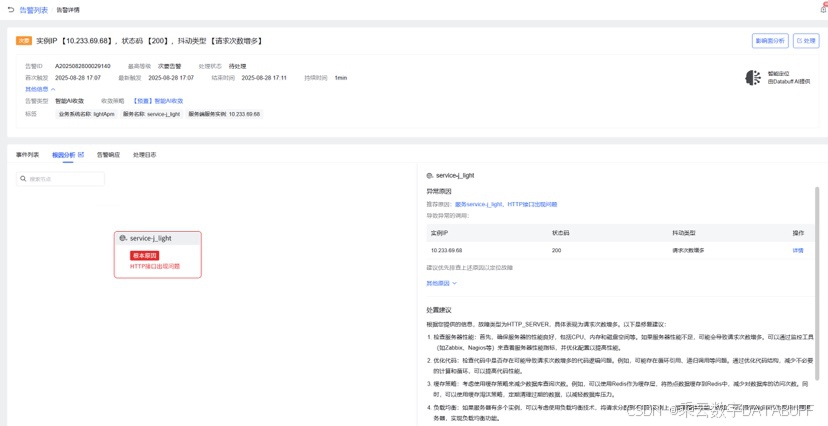
Task: Click the 抖动类型 column header
Action: [684, 233]
